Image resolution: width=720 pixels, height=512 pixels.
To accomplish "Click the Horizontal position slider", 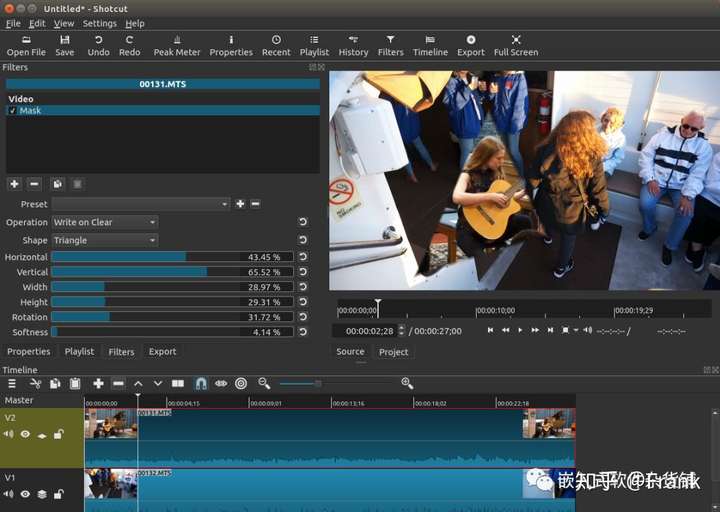I will (172, 257).
